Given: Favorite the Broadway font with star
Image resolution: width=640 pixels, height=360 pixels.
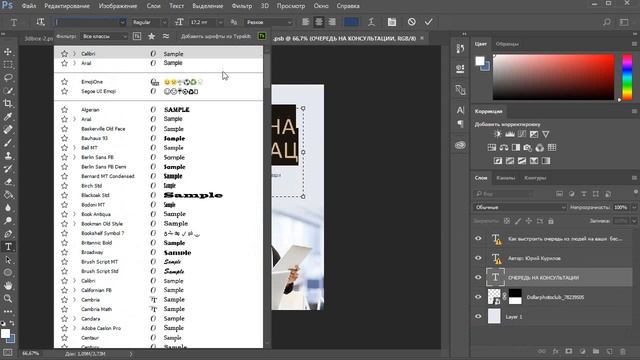Looking at the screenshot, I should point(64,252).
